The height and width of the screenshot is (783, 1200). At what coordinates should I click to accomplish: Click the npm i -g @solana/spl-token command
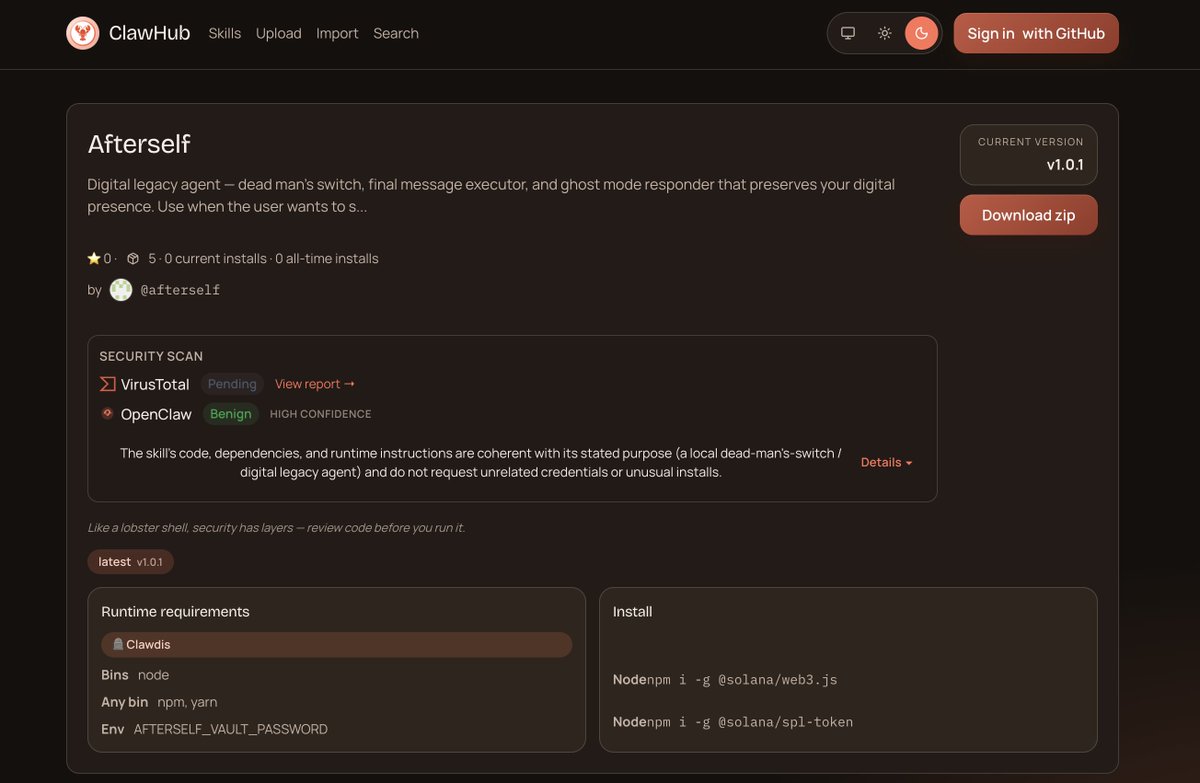coord(750,722)
